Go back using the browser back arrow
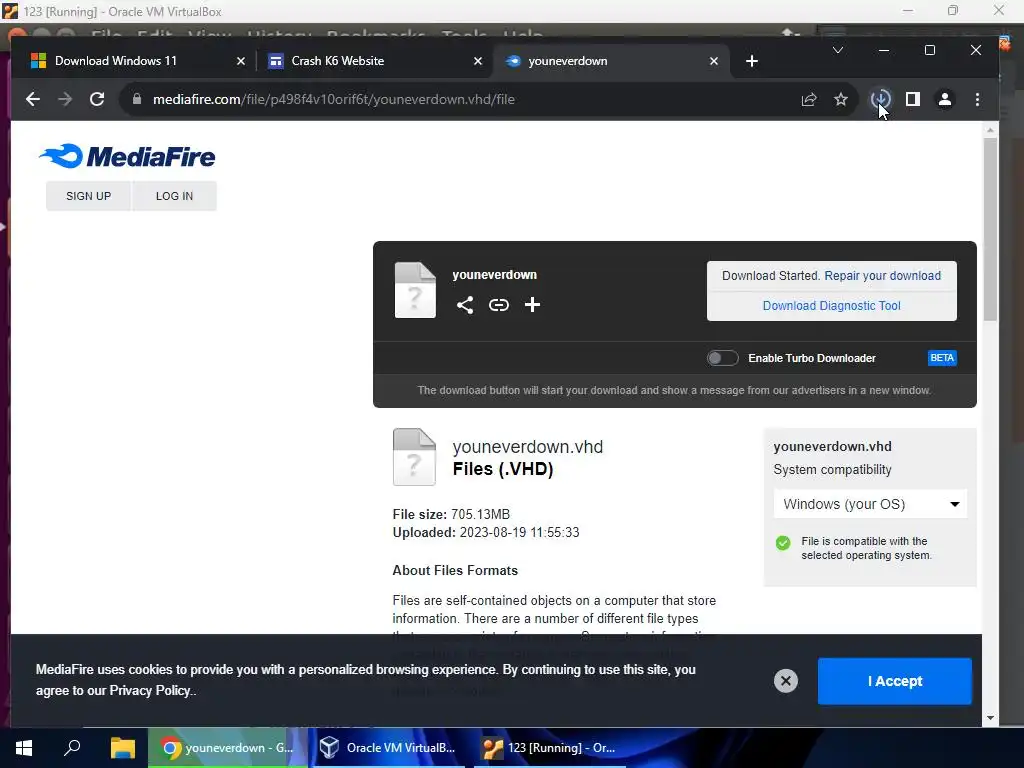Screen dimensions: 1024x768 click(33, 99)
